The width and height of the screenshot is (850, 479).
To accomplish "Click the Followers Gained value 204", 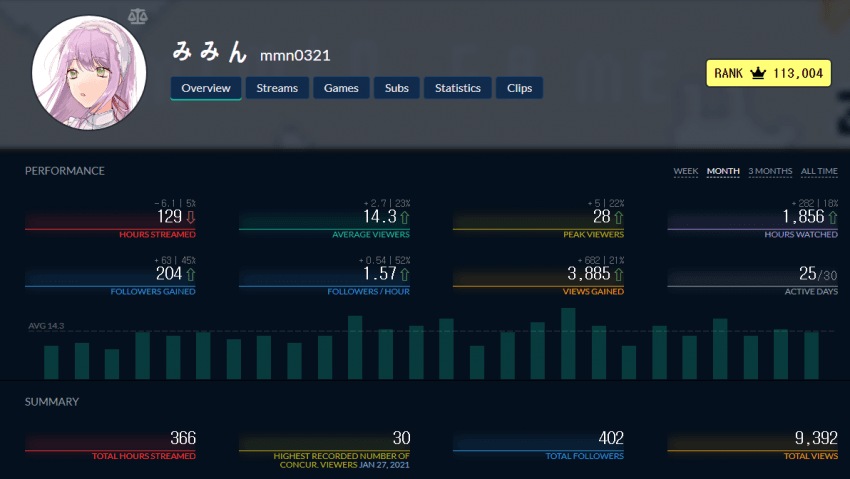I will 169,274.
